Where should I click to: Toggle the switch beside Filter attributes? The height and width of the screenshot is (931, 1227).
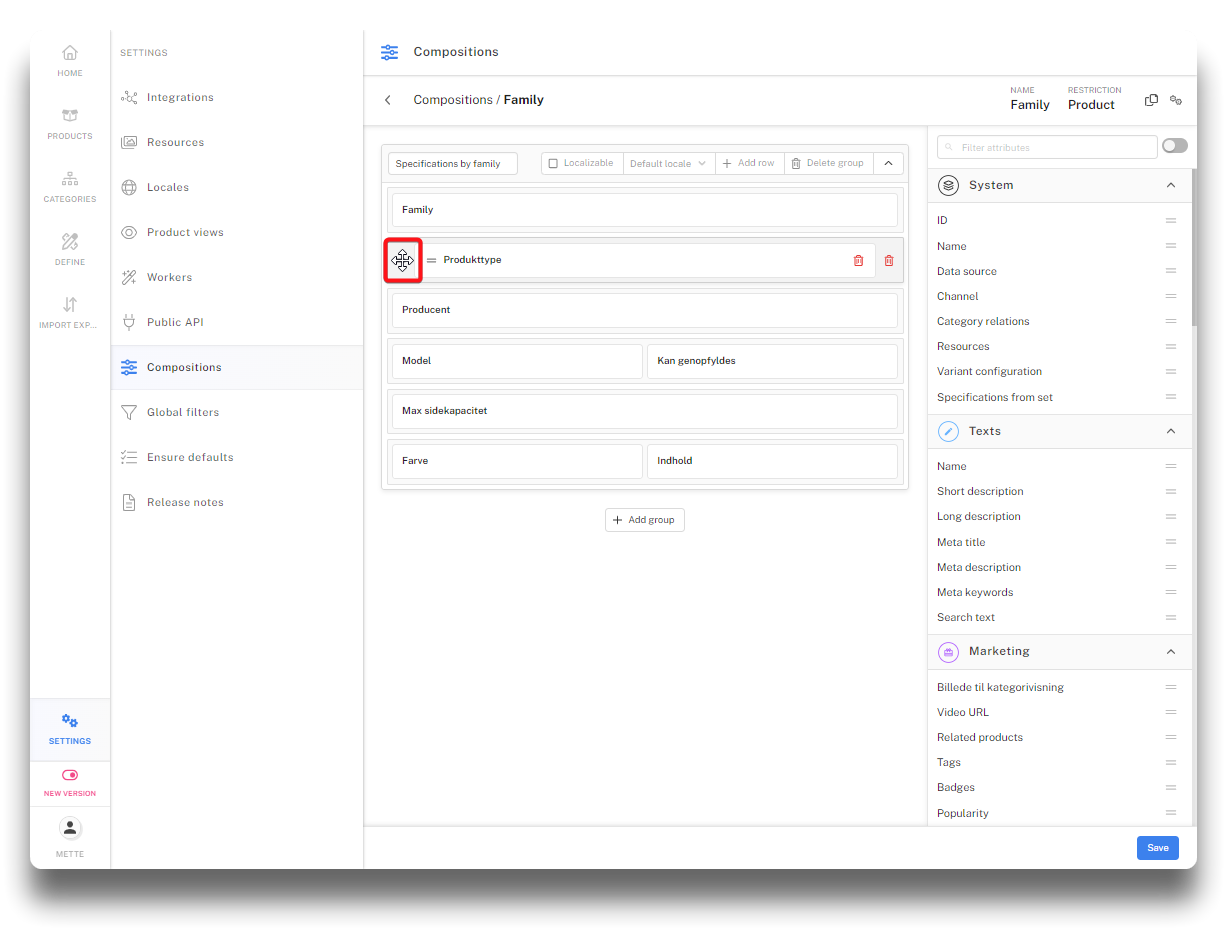(1174, 146)
